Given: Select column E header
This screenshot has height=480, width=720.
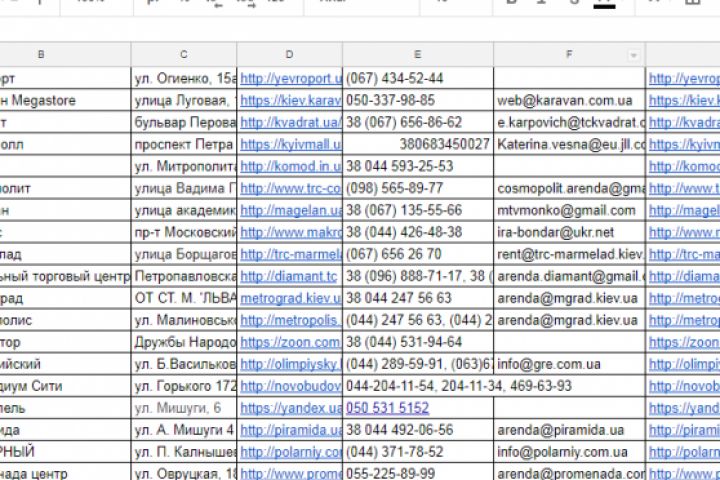Looking at the screenshot, I should click(x=418, y=55).
